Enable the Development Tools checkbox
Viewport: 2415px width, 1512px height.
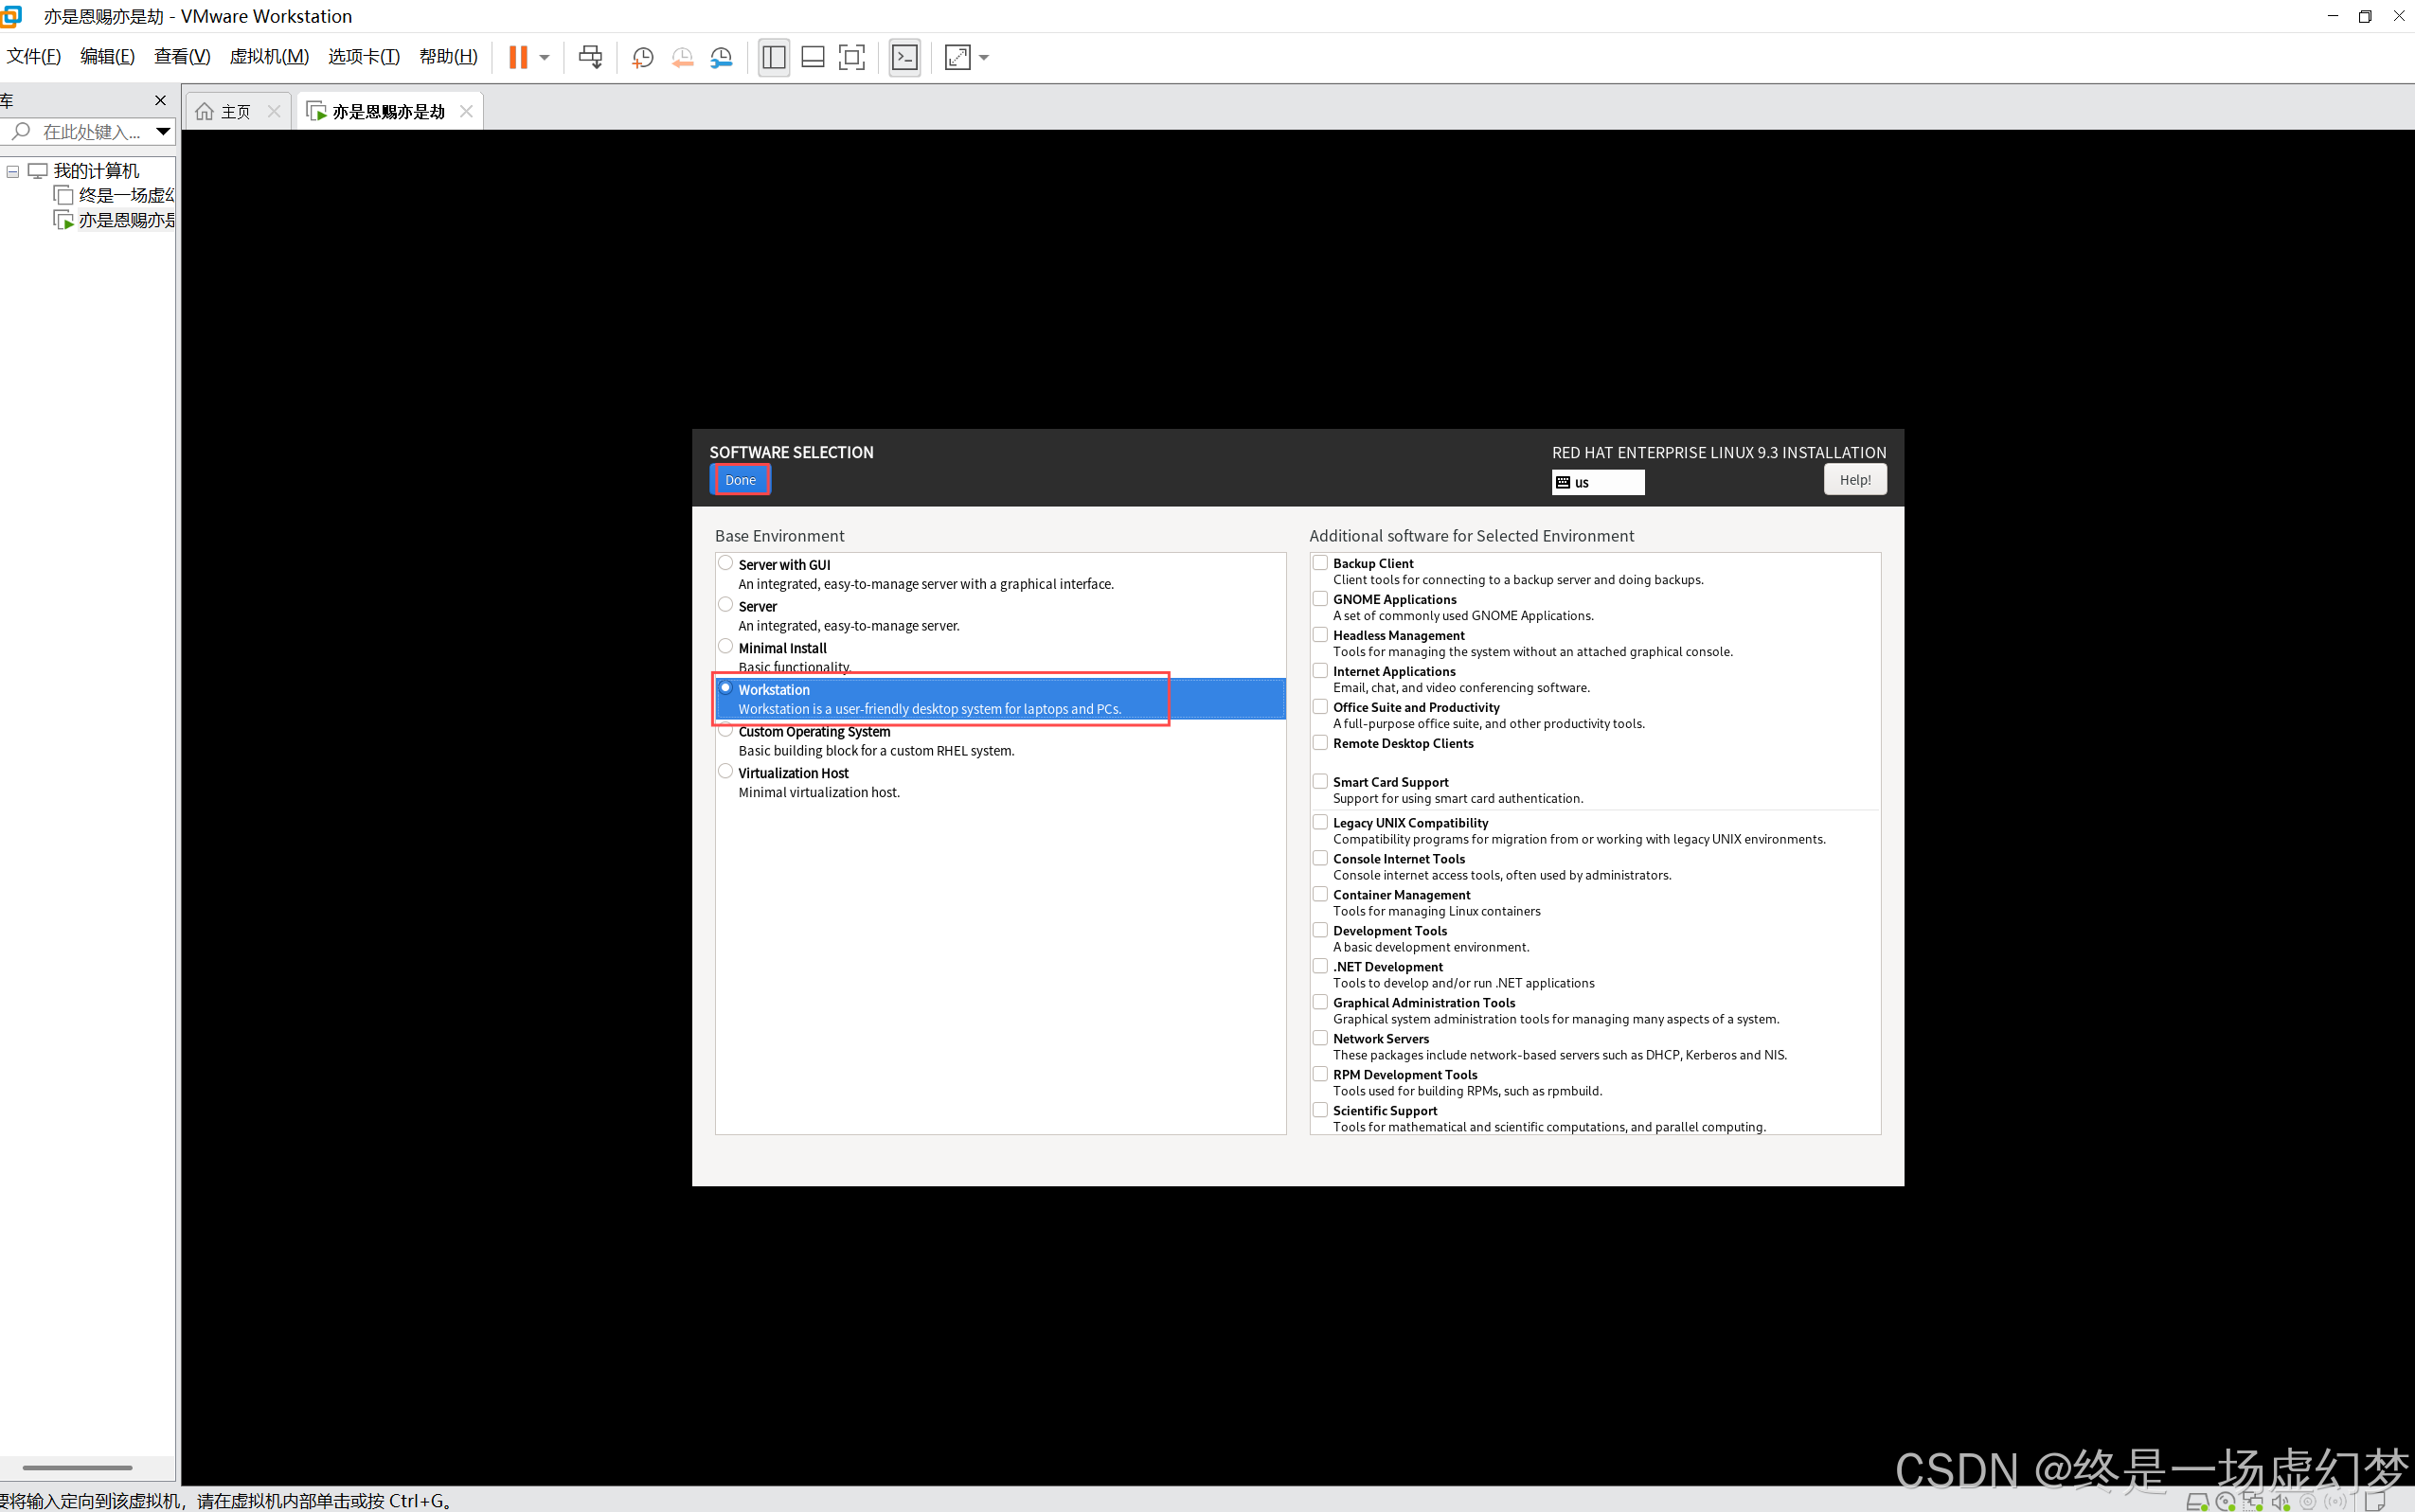(1320, 930)
